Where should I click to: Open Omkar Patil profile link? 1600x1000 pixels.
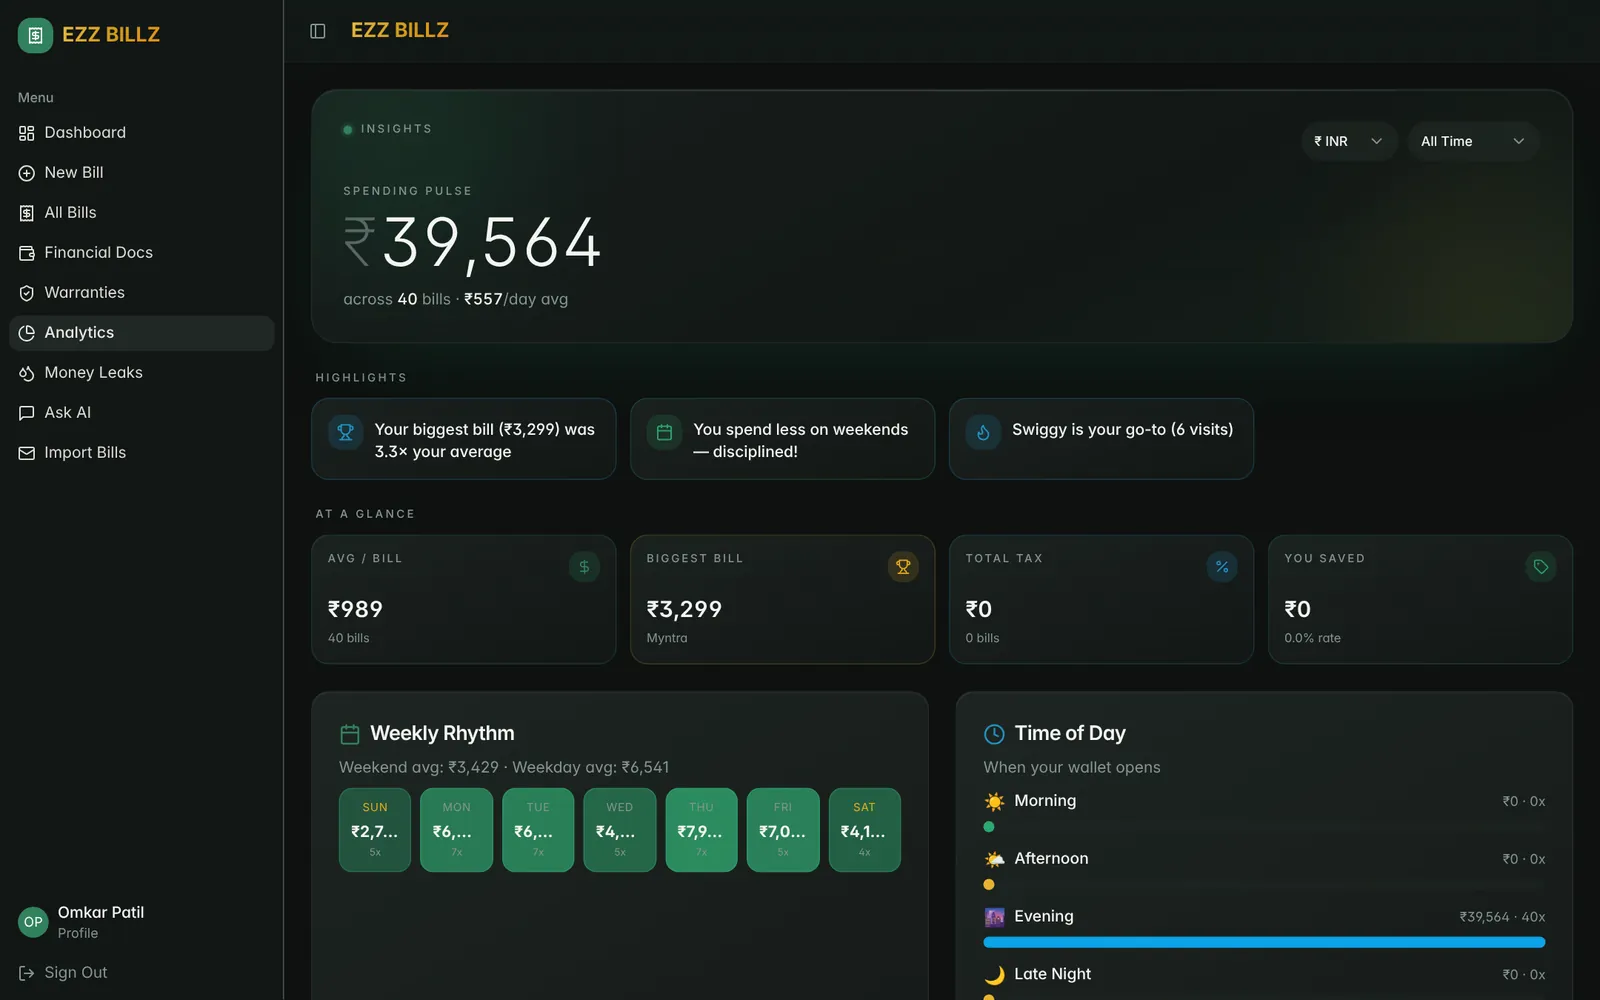pyautogui.click(x=101, y=922)
